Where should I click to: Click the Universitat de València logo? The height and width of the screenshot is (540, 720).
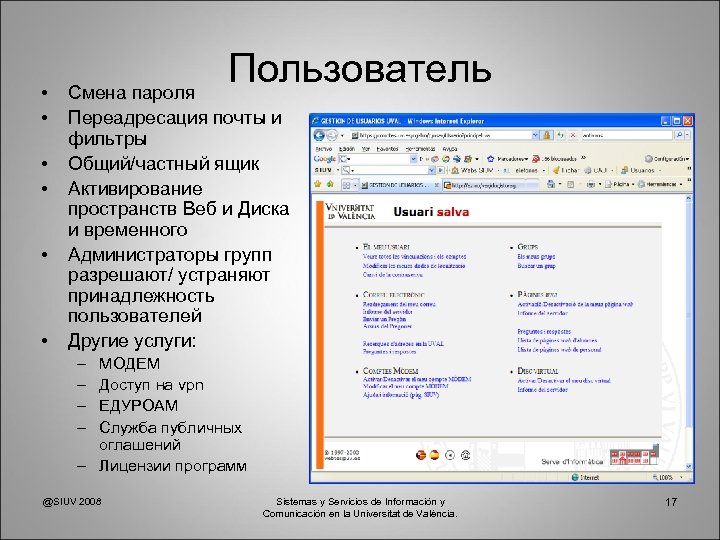[x=350, y=211]
